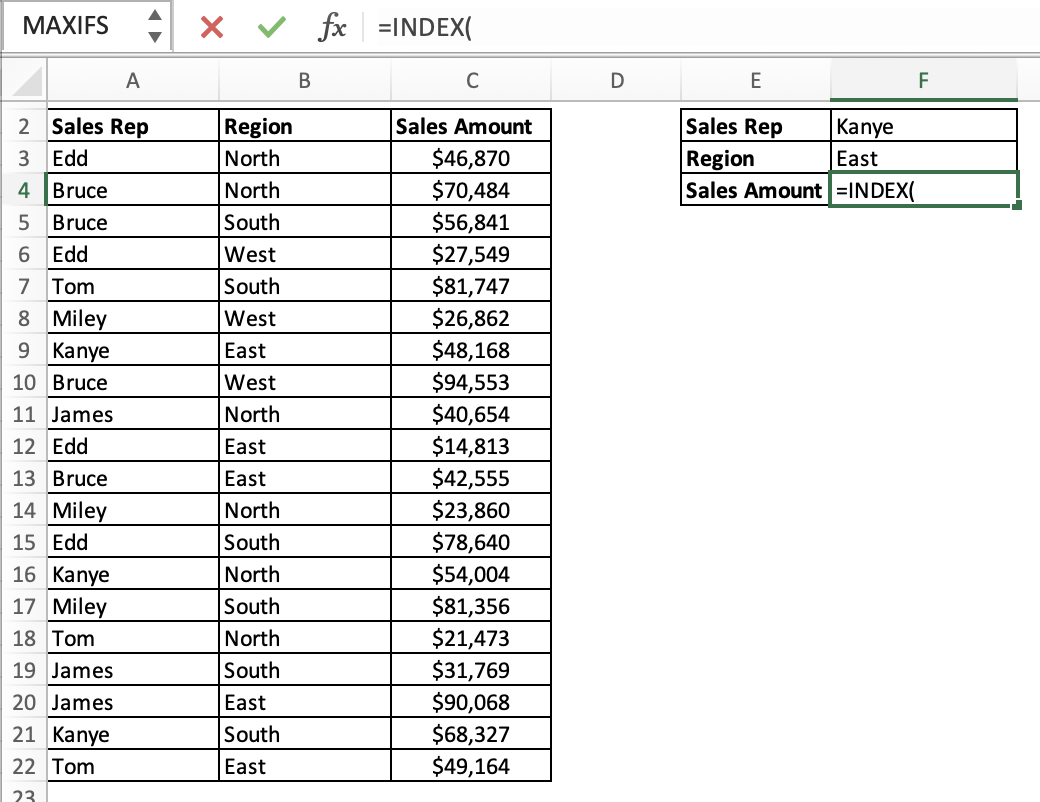Click West in row 6
The height and width of the screenshot is (802, 1040).
click(305, 254)
